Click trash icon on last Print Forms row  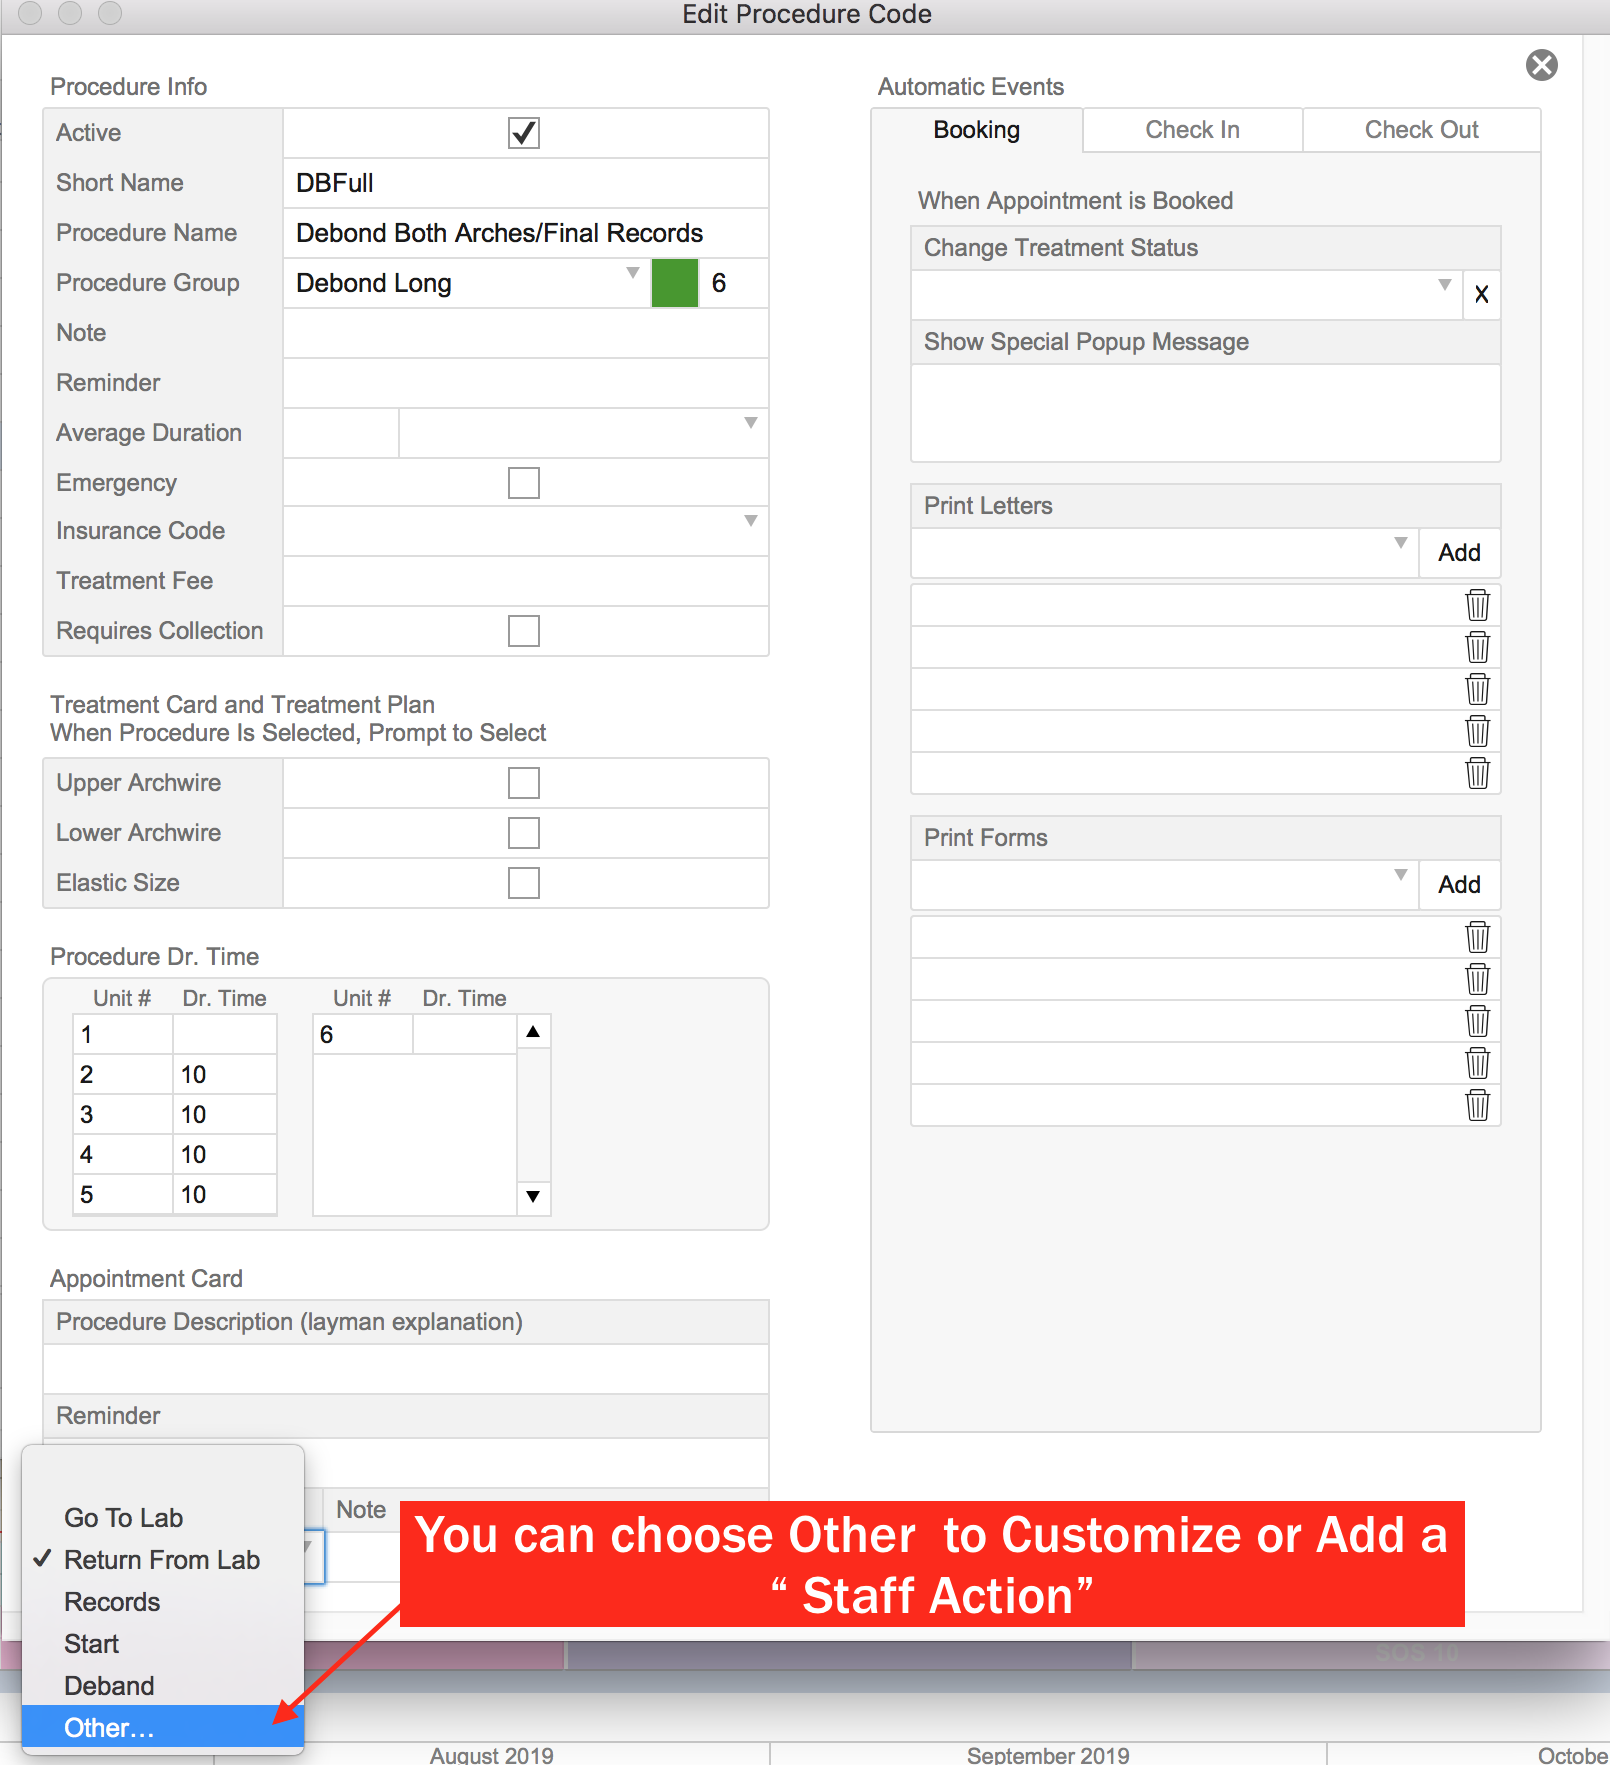(1477, 1106)
